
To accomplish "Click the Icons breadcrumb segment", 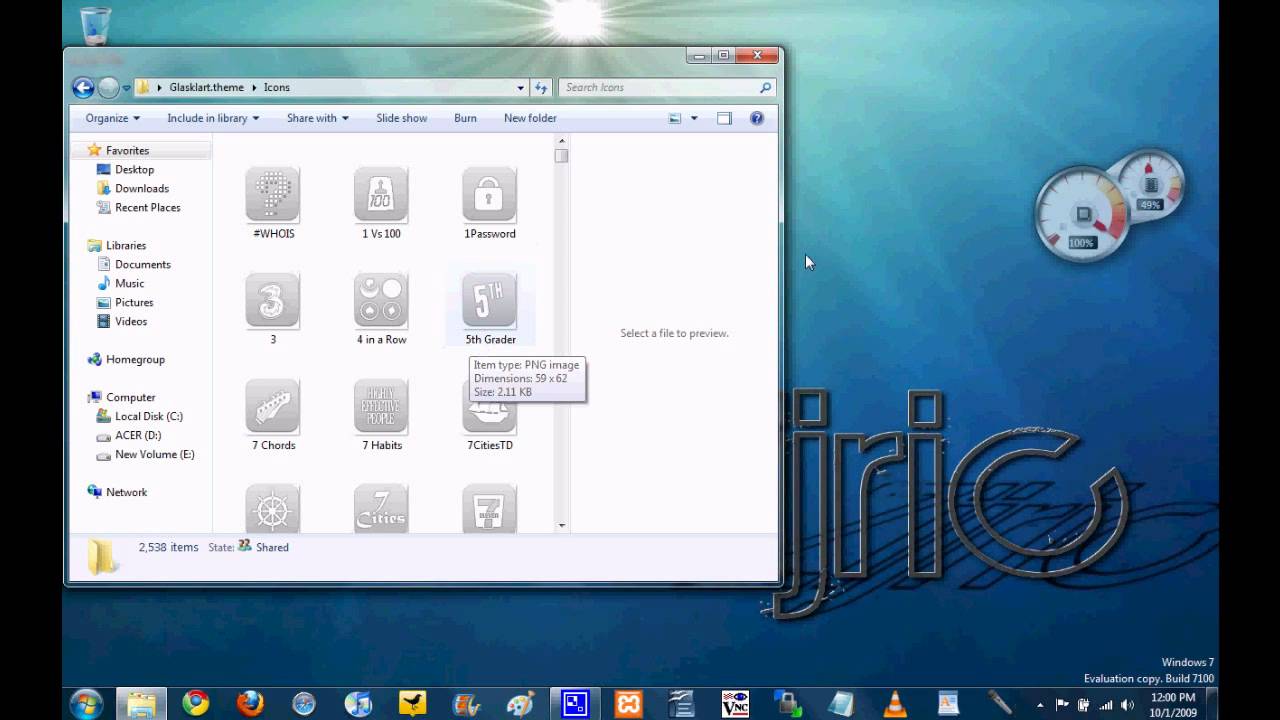I will [x=277, y=88].
